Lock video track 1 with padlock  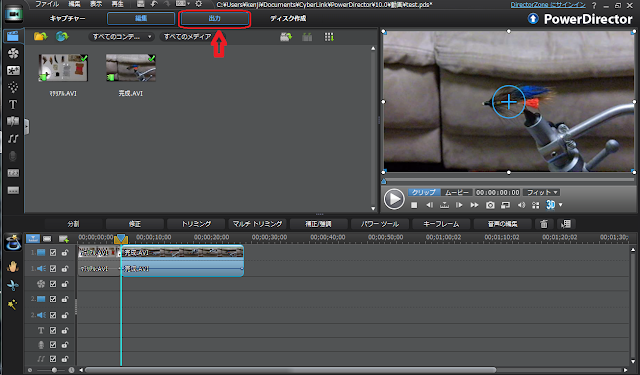(65, 253)
